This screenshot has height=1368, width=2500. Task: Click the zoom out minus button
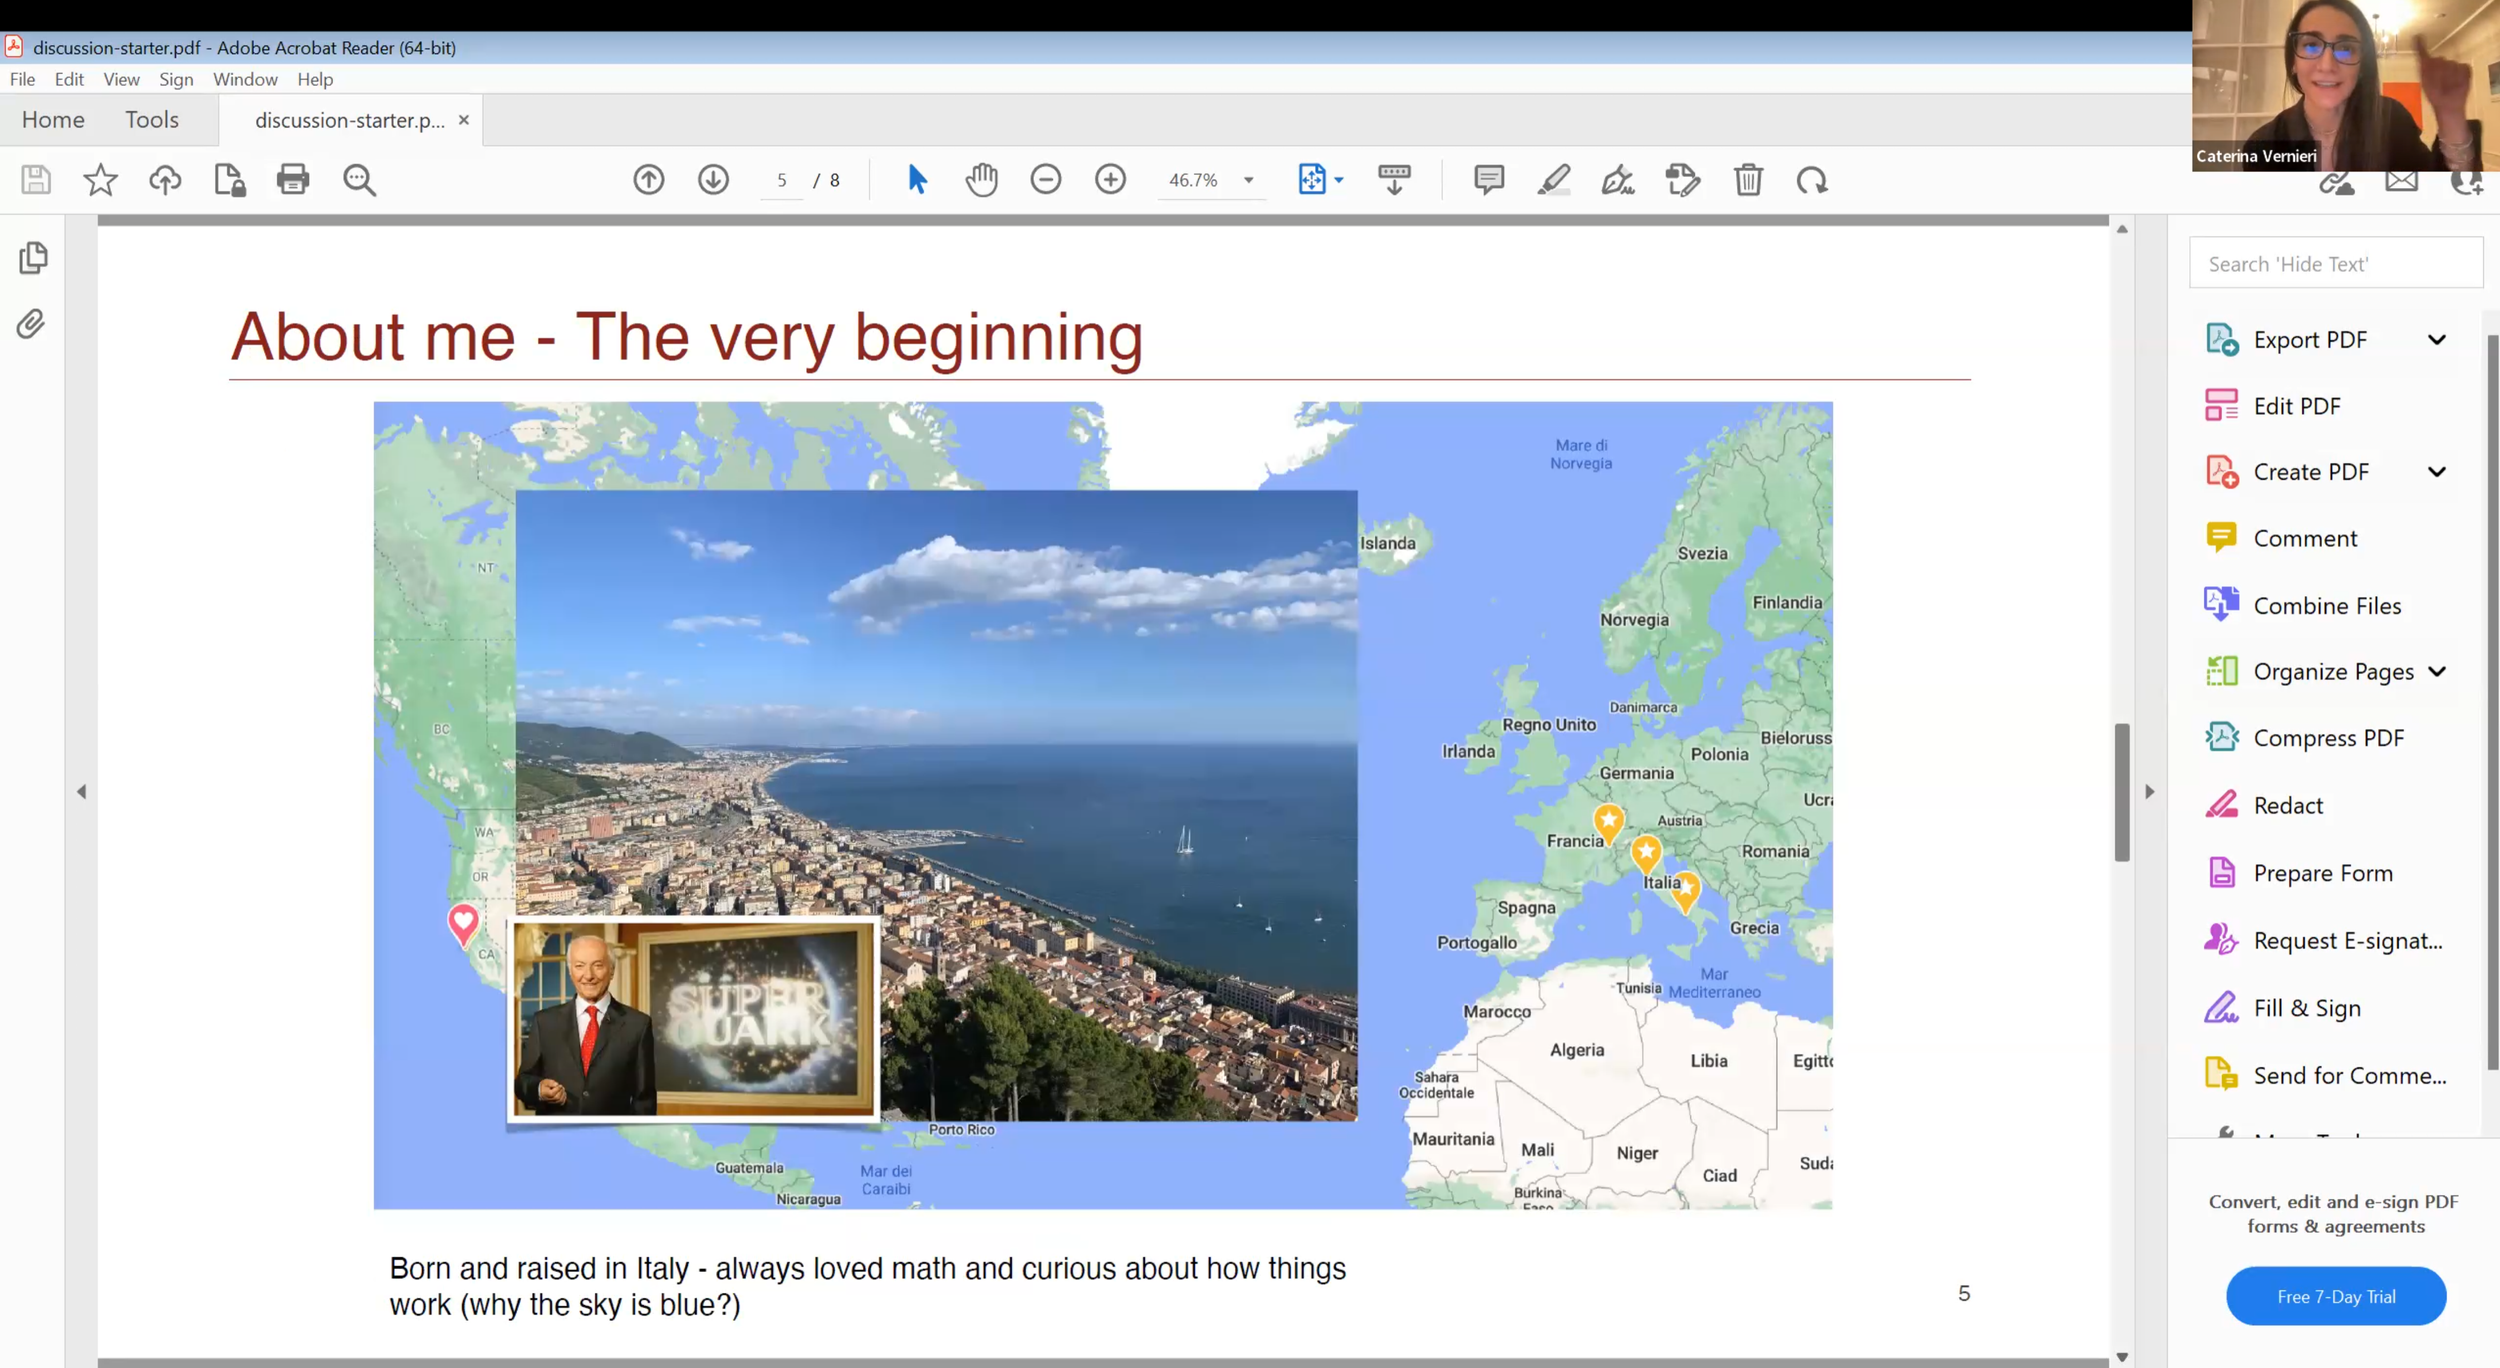(x=1046, y=180)
